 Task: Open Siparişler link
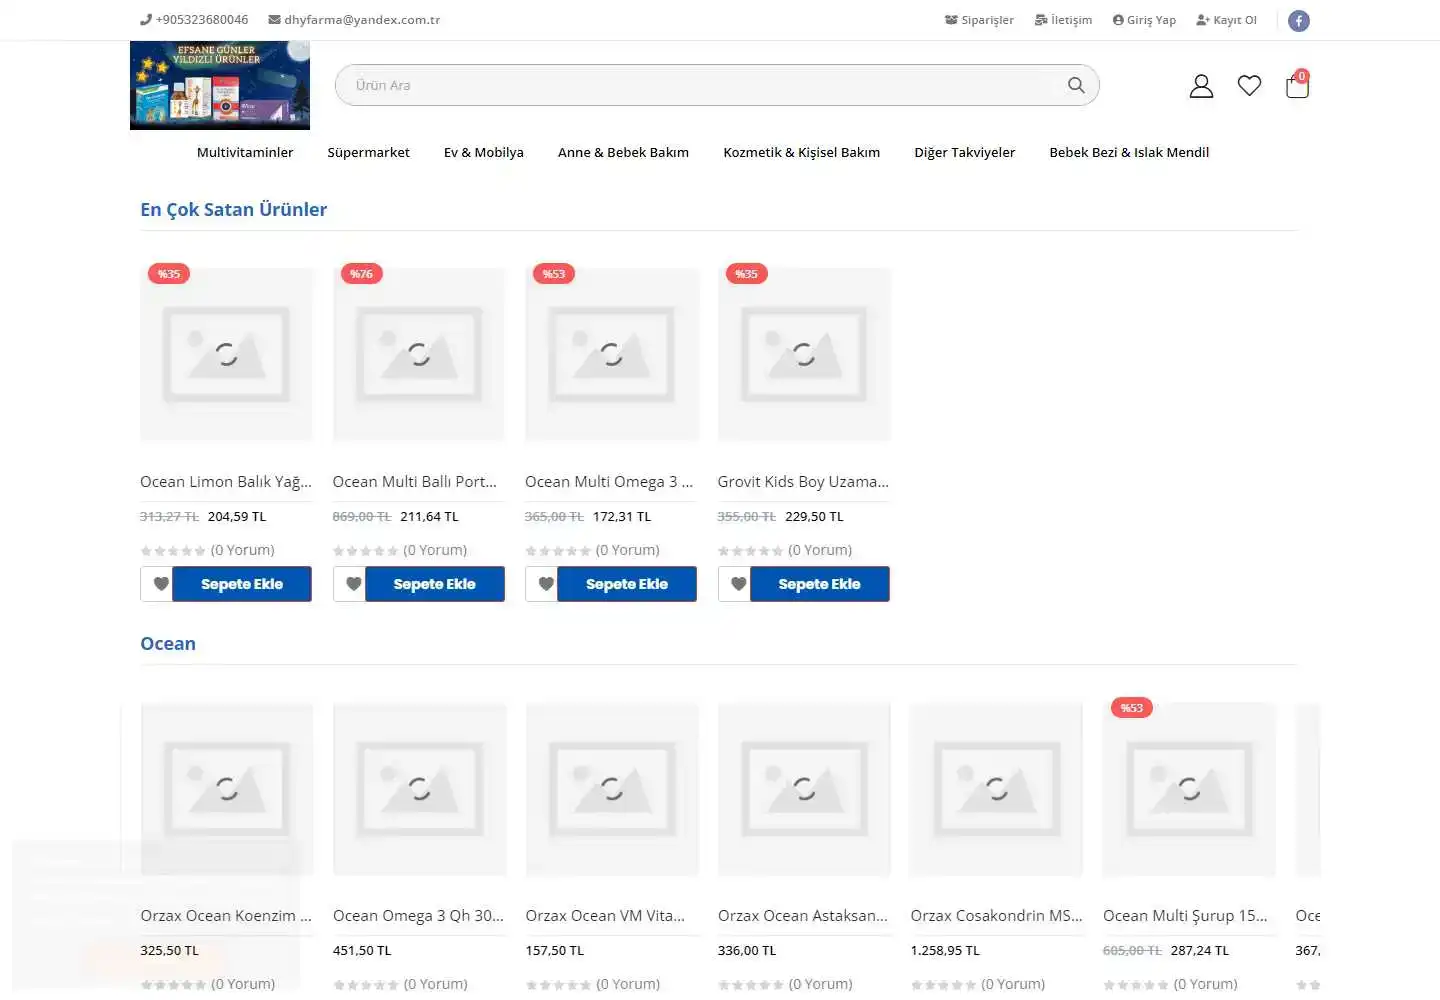[979, 20]
